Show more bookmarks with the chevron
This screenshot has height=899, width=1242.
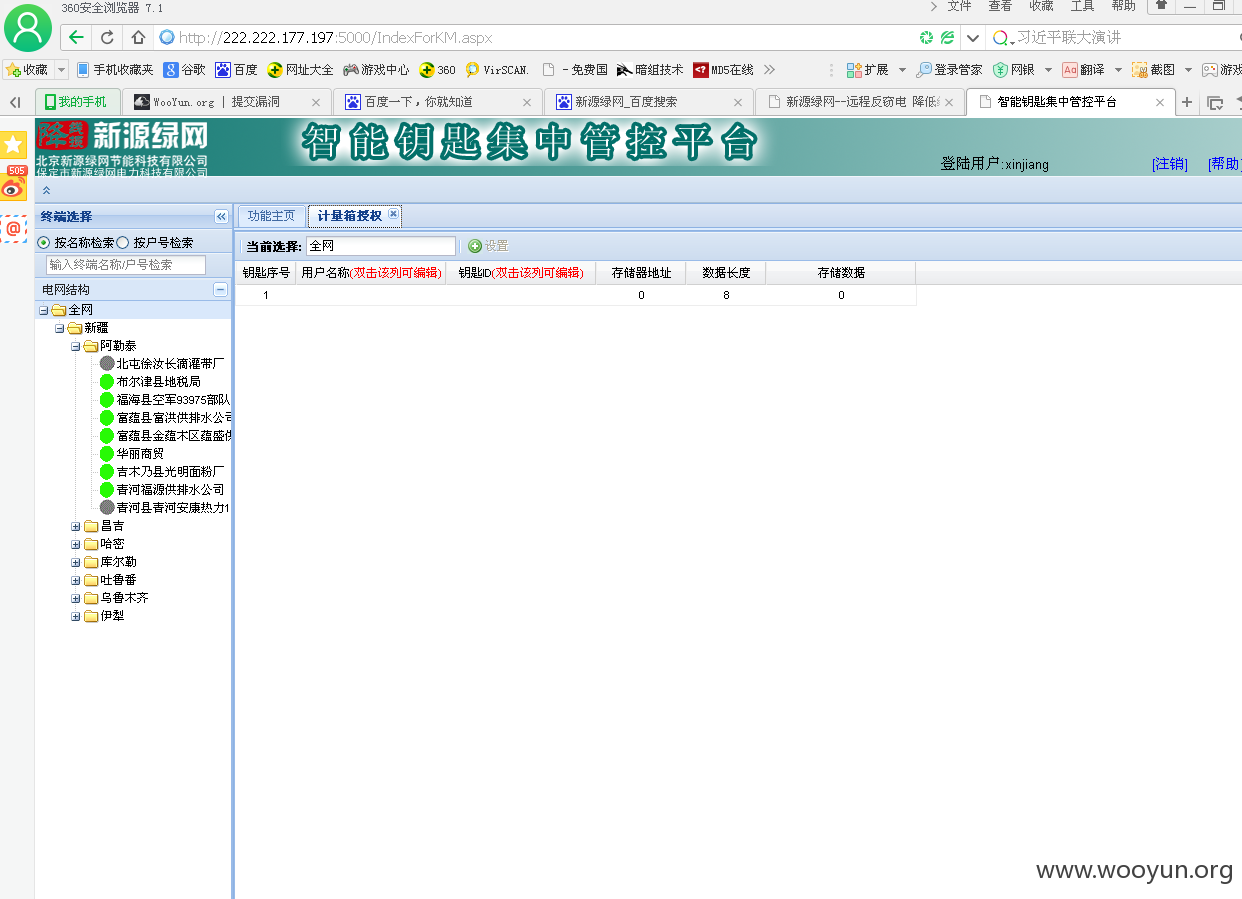(x=769, y=70)
